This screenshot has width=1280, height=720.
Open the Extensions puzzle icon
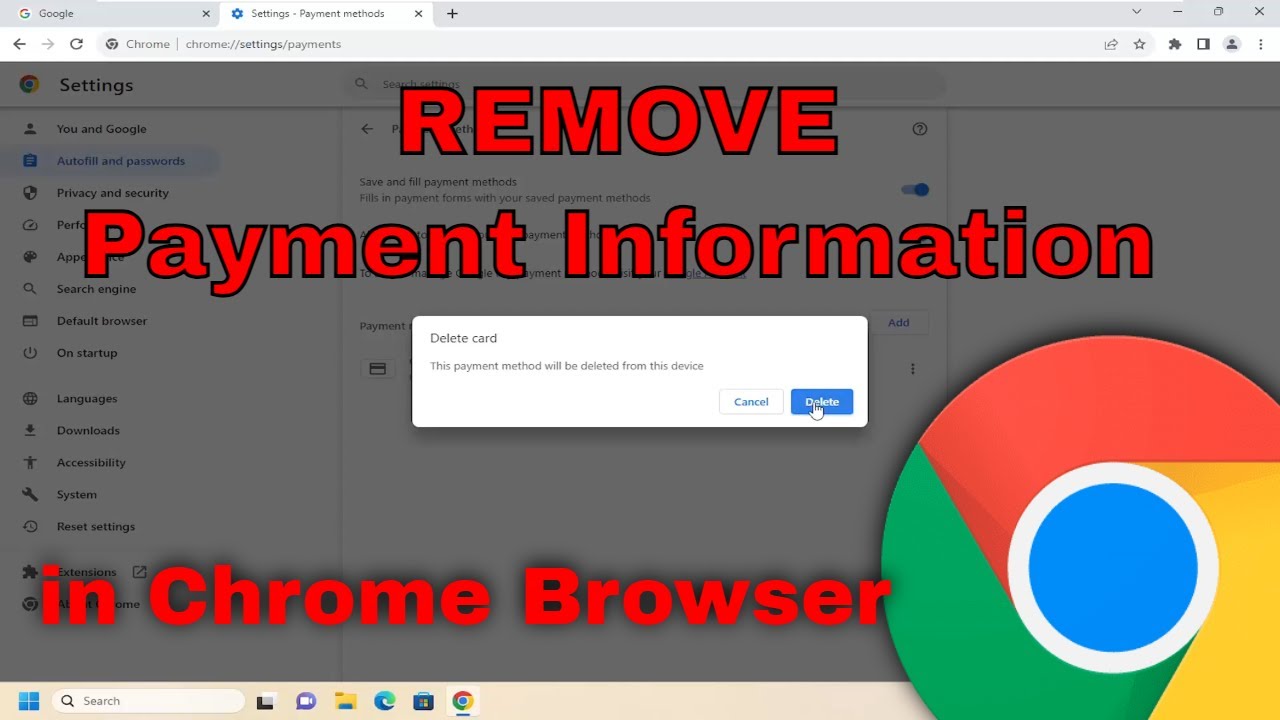coord(1175,44)
